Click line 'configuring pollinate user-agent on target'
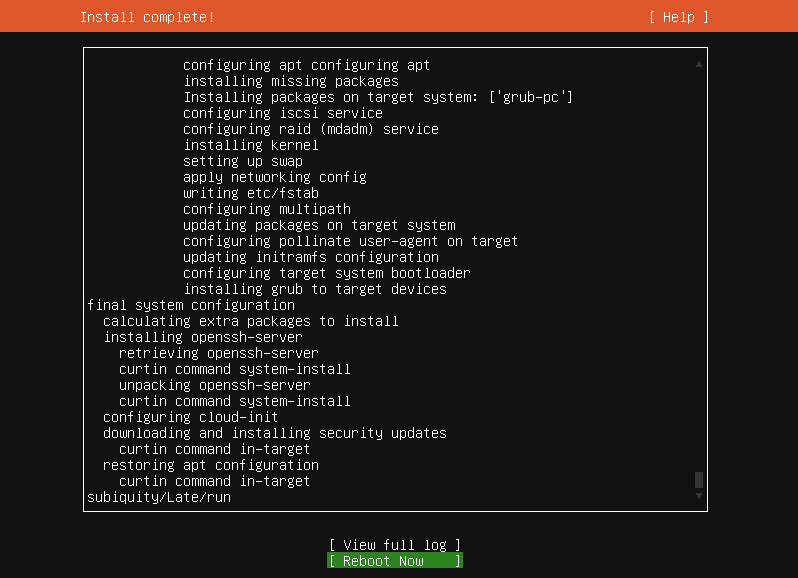798x578 pixels. pos(350,241)
